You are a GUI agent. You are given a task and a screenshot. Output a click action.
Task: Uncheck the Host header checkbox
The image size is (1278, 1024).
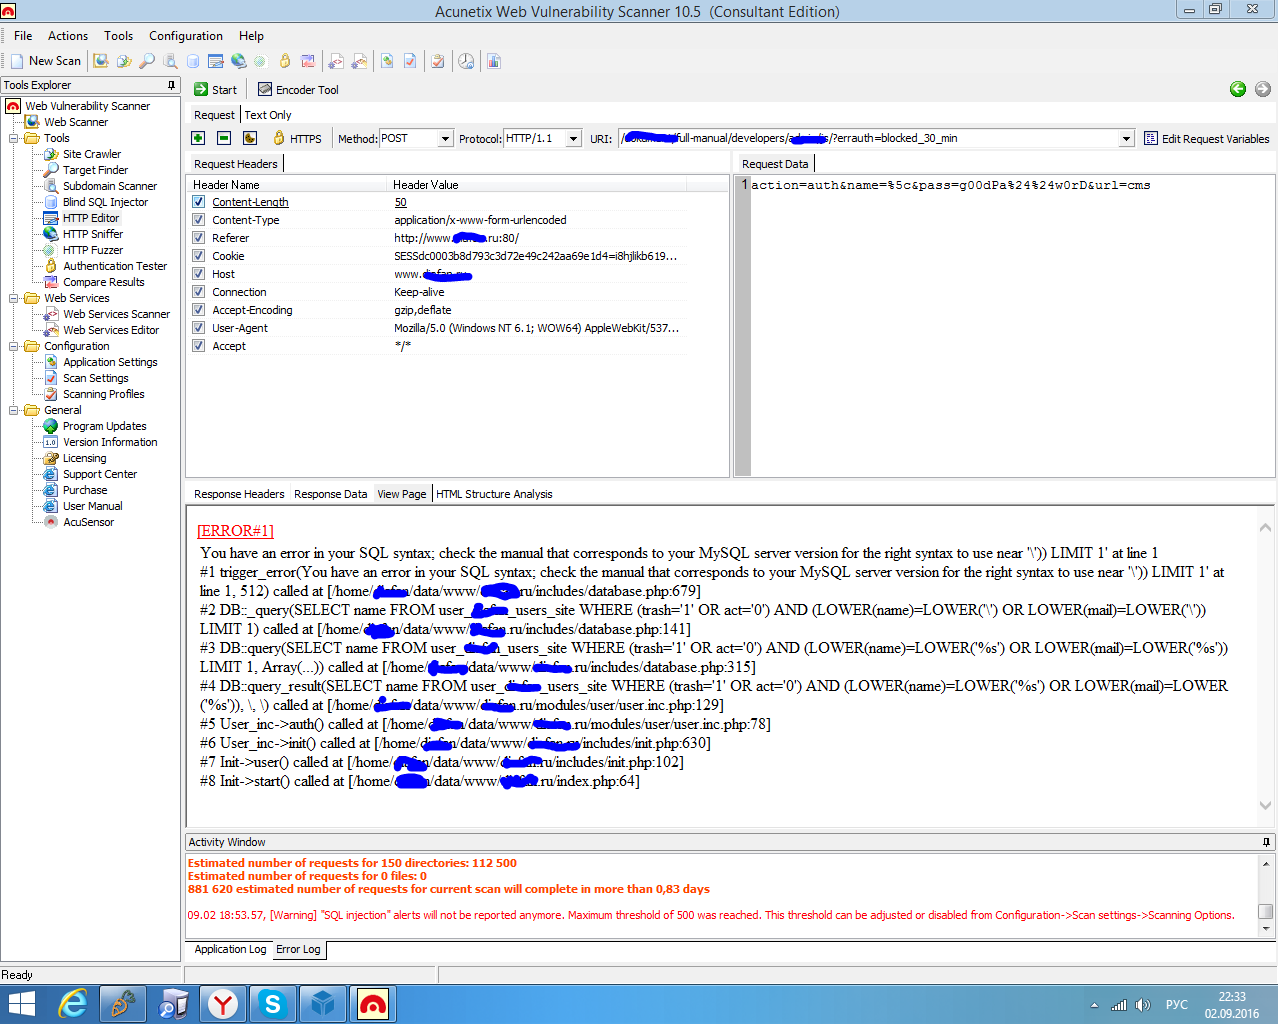[x=199, y=274]
